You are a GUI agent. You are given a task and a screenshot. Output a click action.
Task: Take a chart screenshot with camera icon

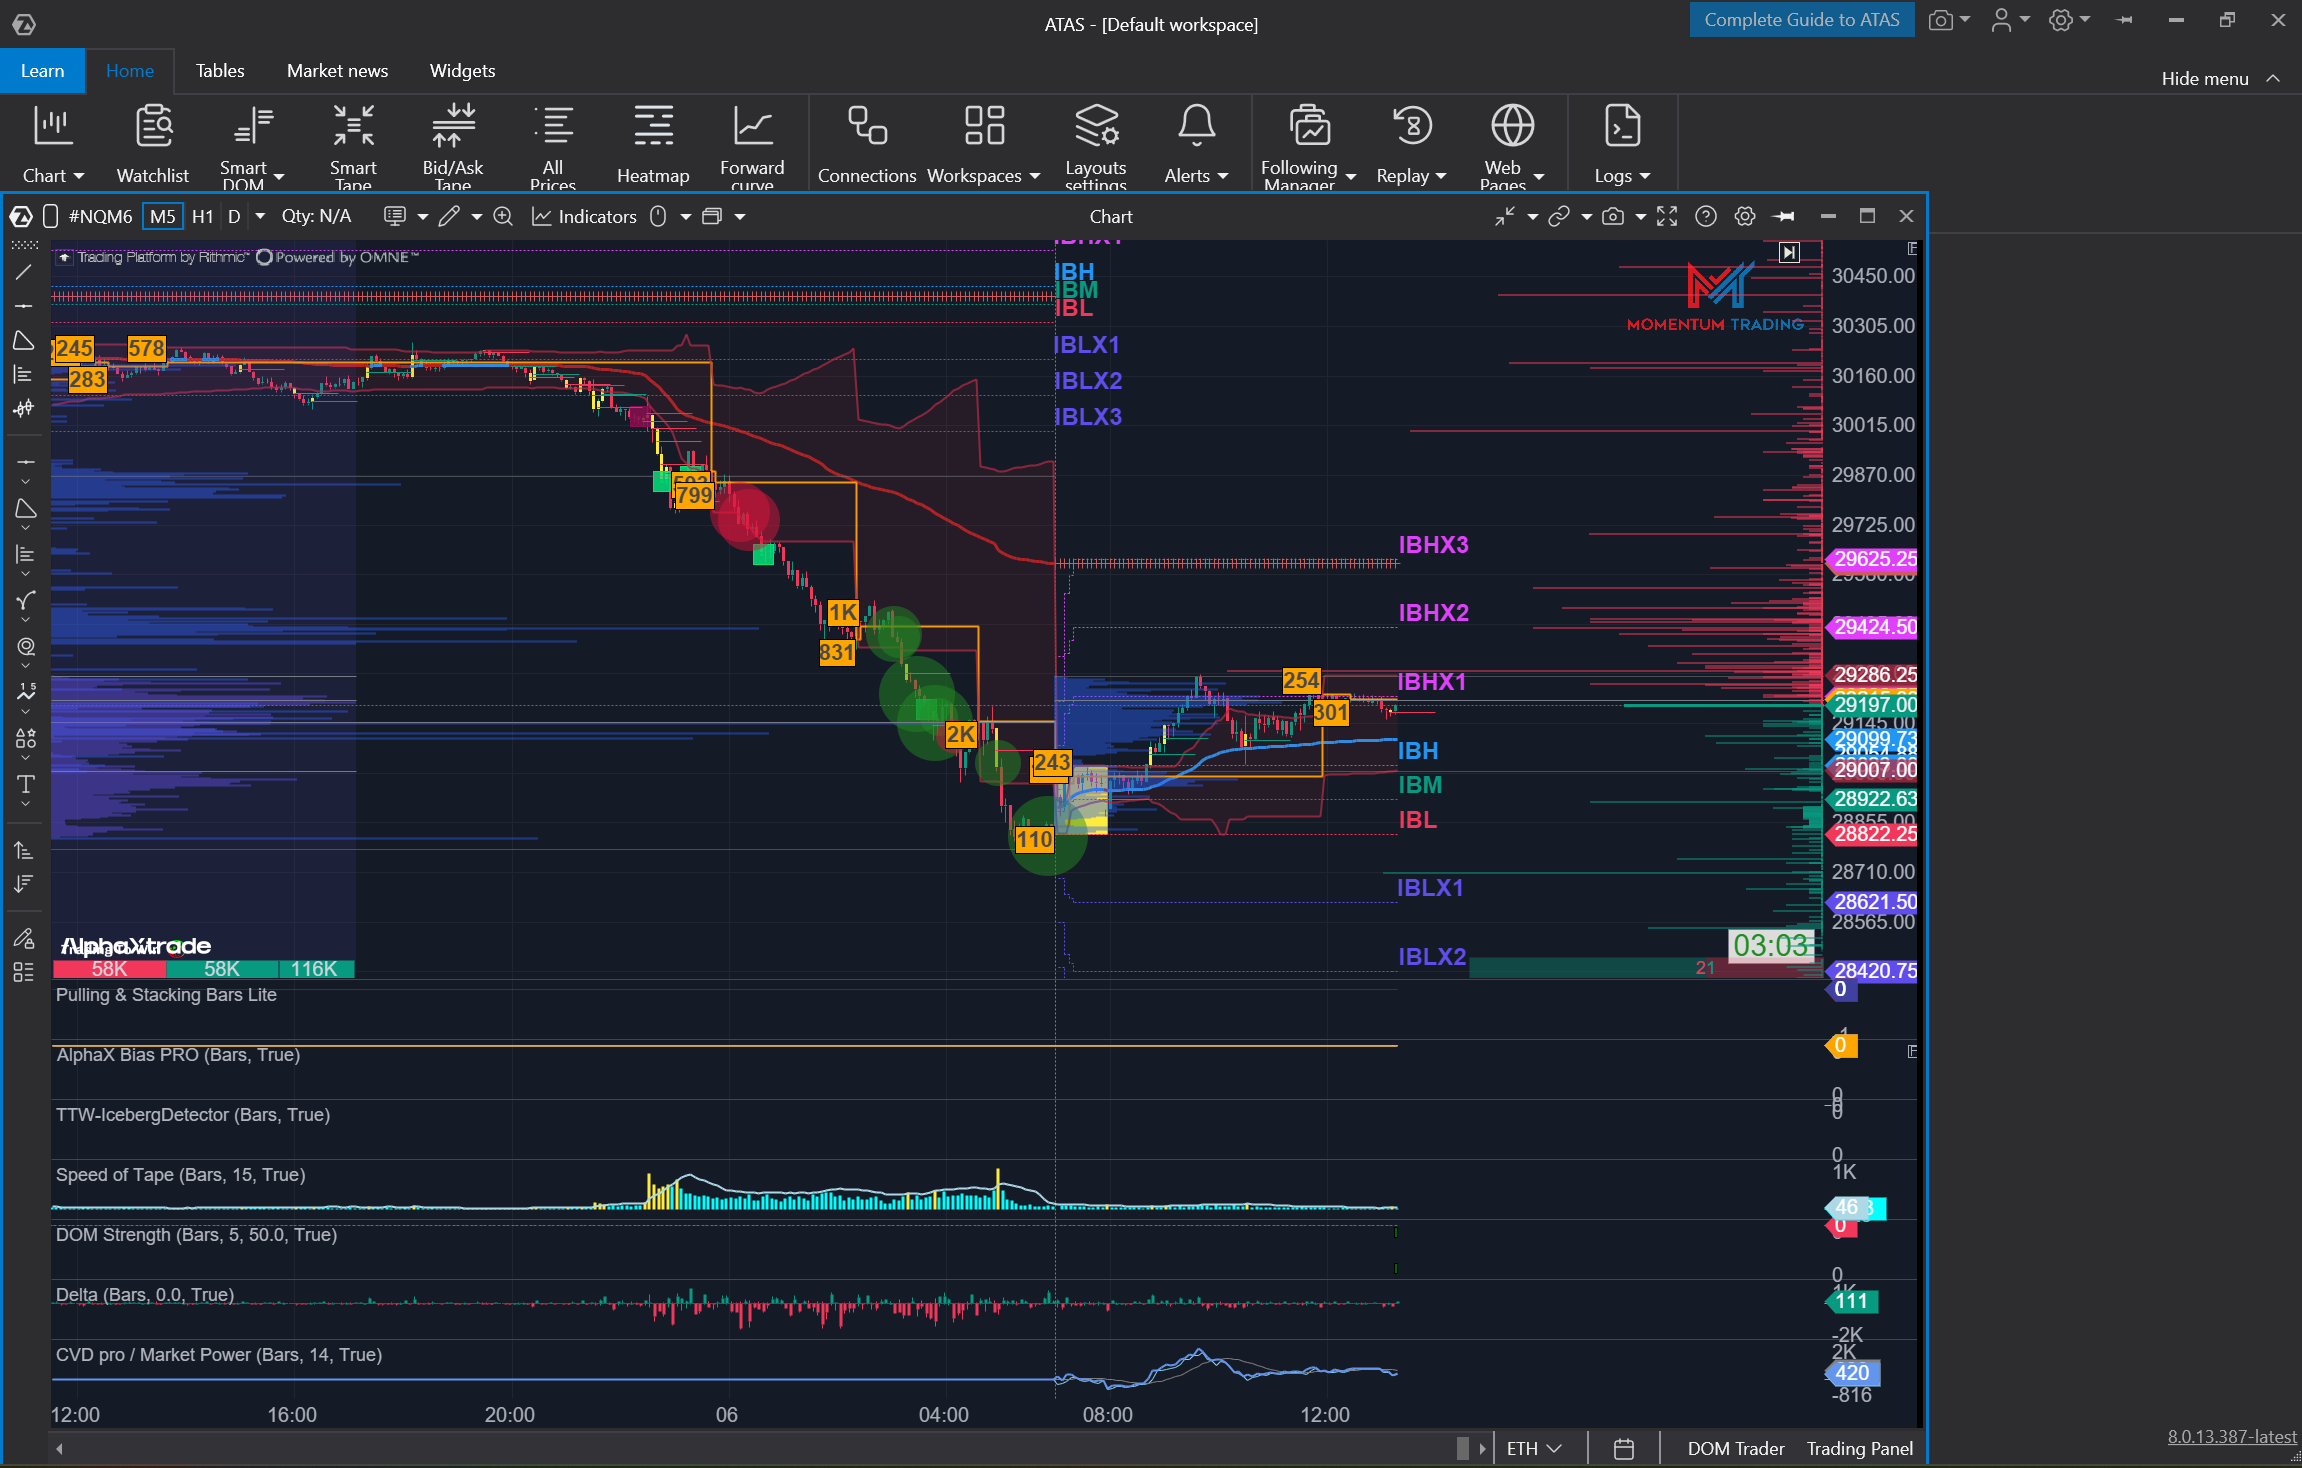(x=1613, y=216)
